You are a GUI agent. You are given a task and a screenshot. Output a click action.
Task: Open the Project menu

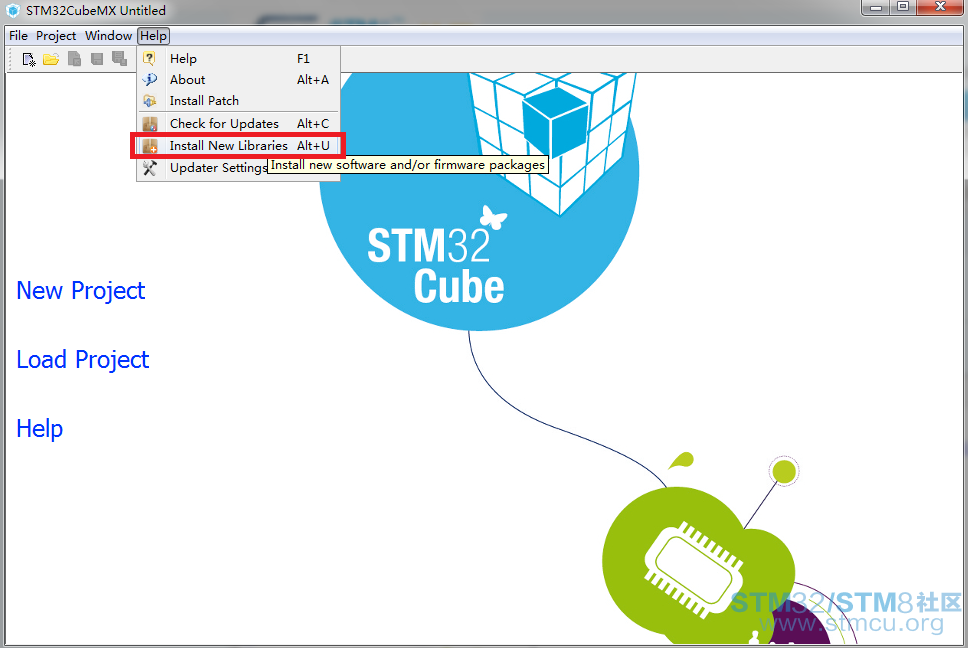(56, 36)
